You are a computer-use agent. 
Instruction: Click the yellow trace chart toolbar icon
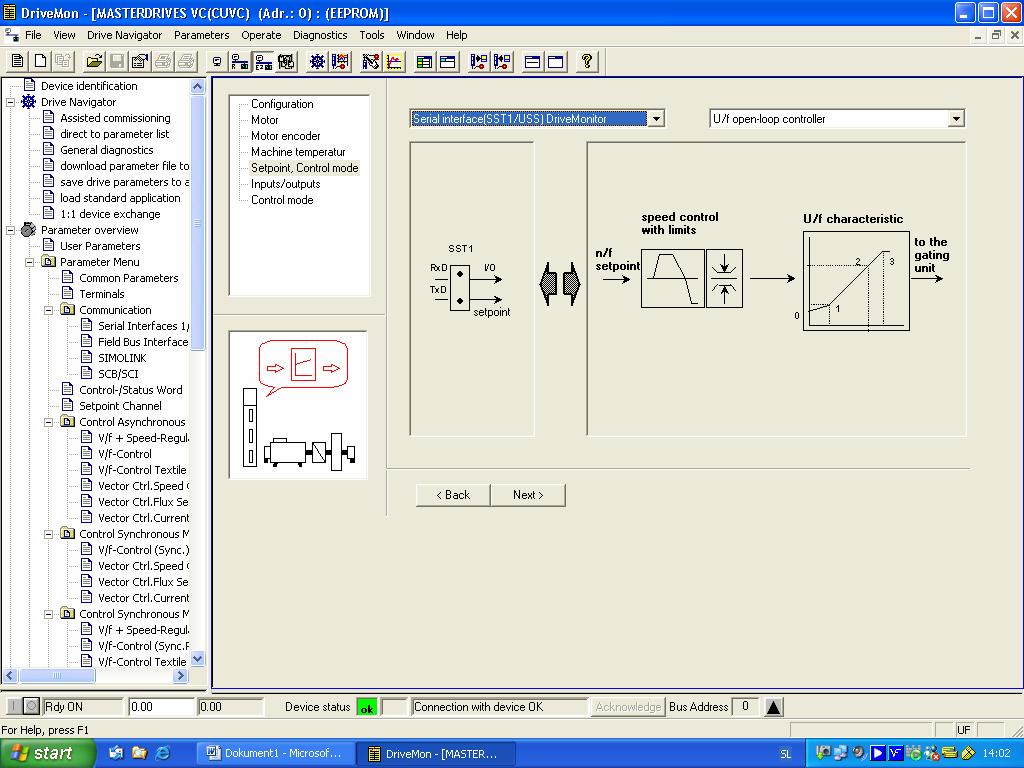coord(394,61)
